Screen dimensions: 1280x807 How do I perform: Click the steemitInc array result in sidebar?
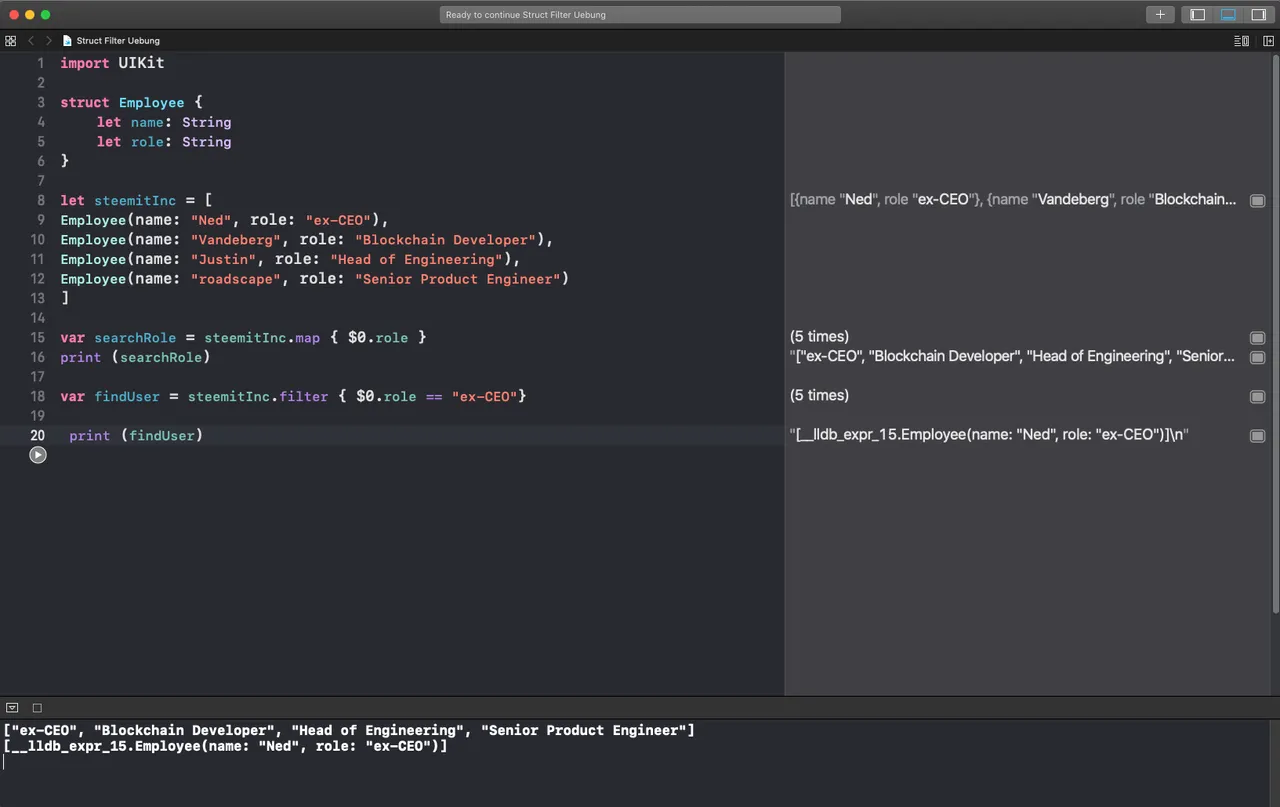[x=1013, y=200]
